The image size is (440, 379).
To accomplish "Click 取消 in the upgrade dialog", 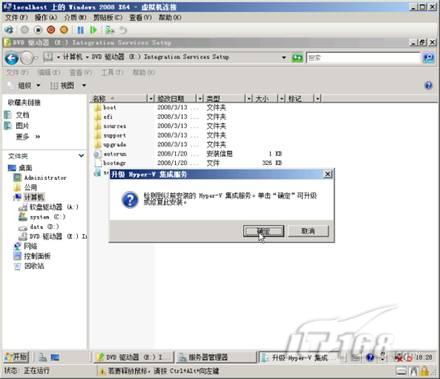I will click(308, 231).
